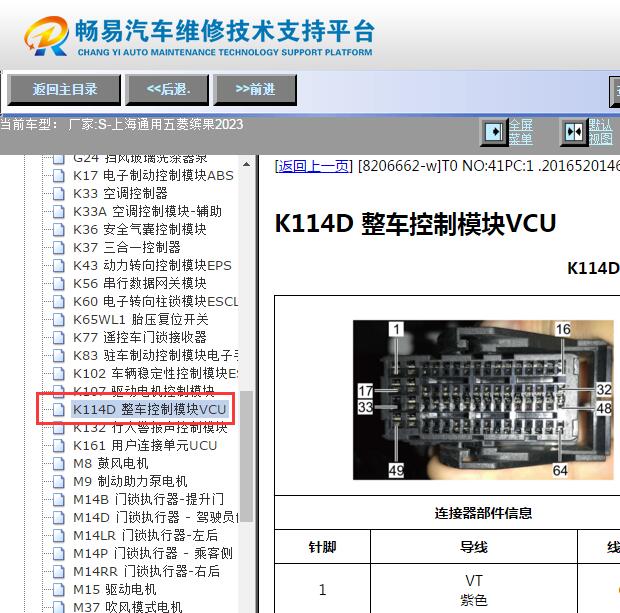
Task: Click the page icon beside K83 驻车制动控制模块
Action: (x=59, y=356)
